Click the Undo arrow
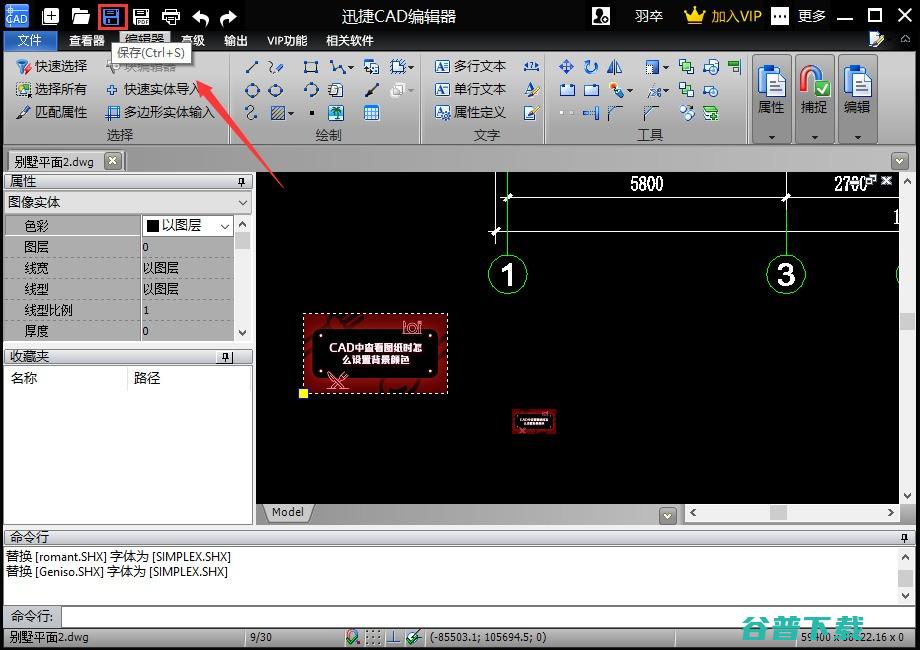 tap(201, 18)
